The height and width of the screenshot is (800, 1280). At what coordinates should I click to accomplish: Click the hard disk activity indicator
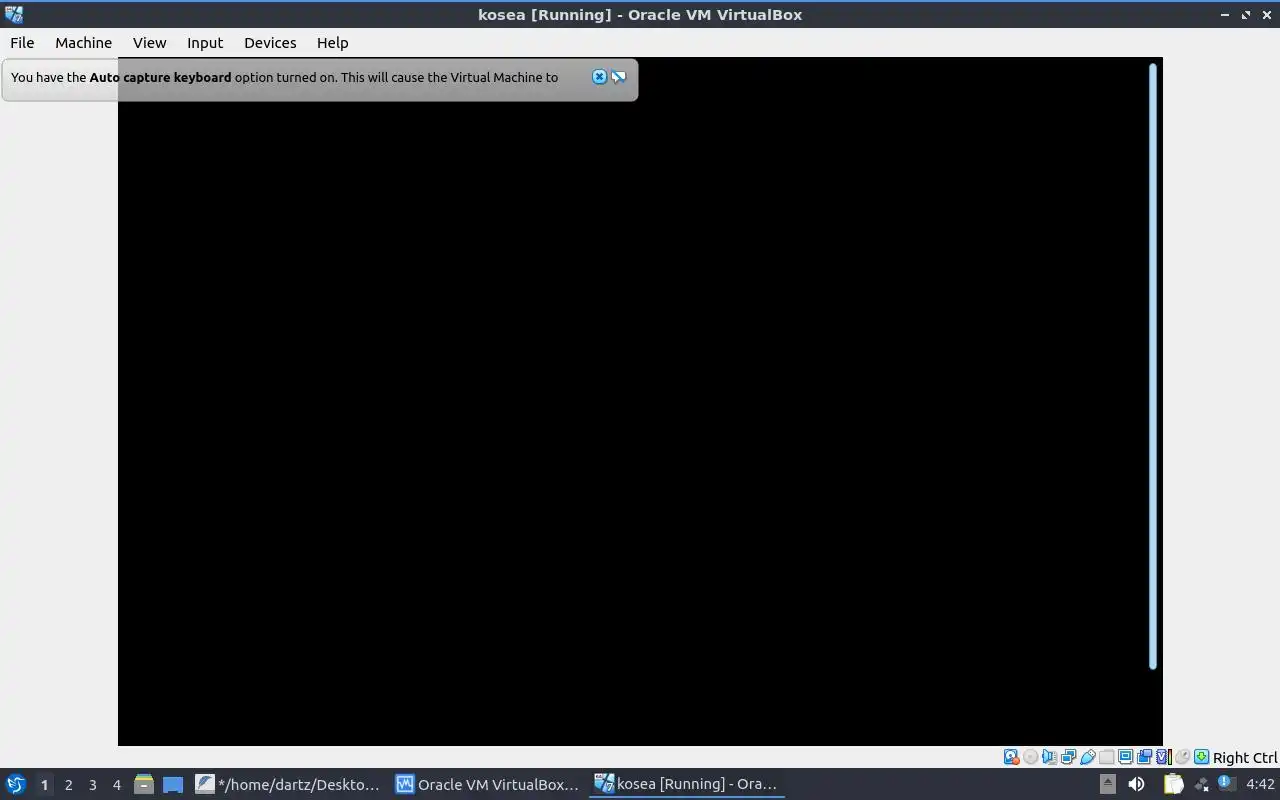(x=1012, y=757)
